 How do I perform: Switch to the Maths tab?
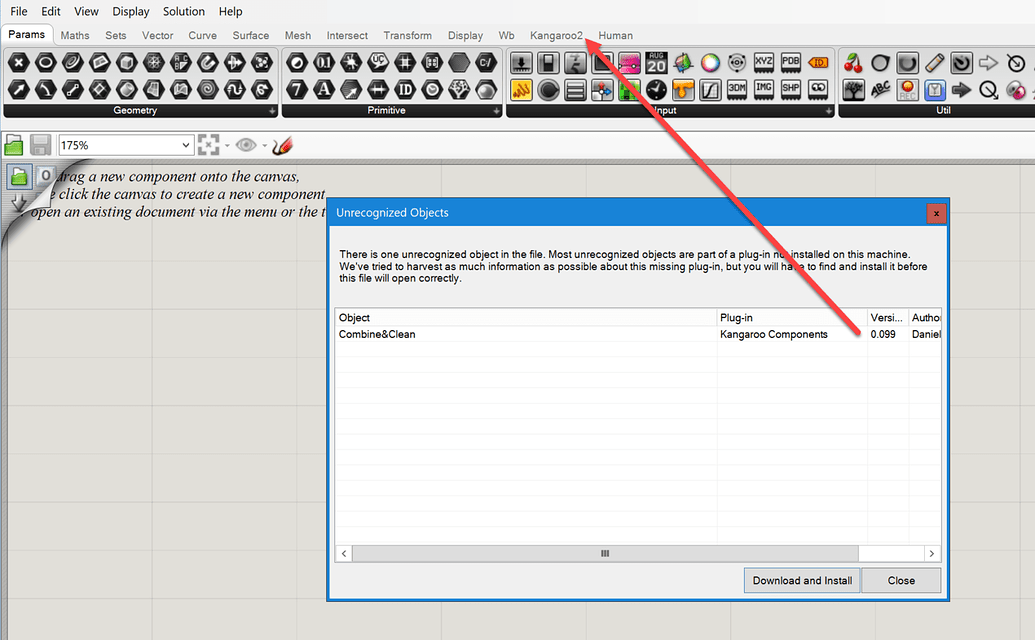point(75,36)
